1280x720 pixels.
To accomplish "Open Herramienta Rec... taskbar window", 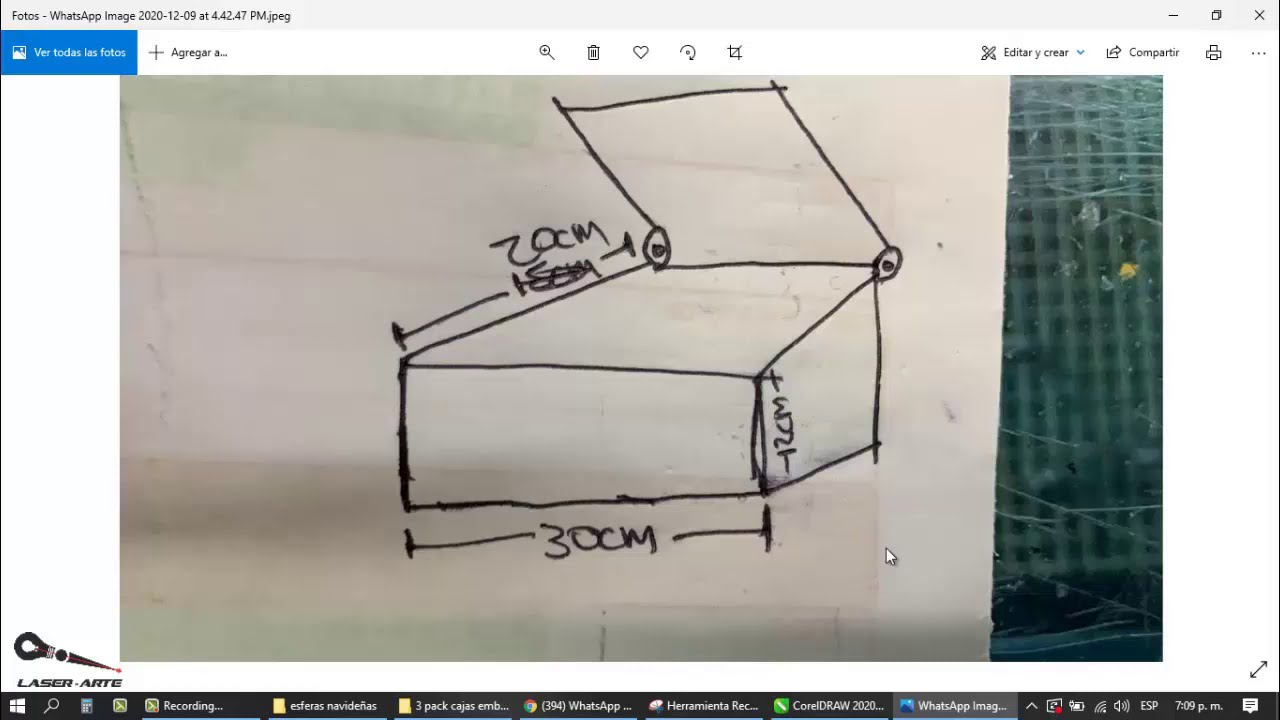I will 704,705.
